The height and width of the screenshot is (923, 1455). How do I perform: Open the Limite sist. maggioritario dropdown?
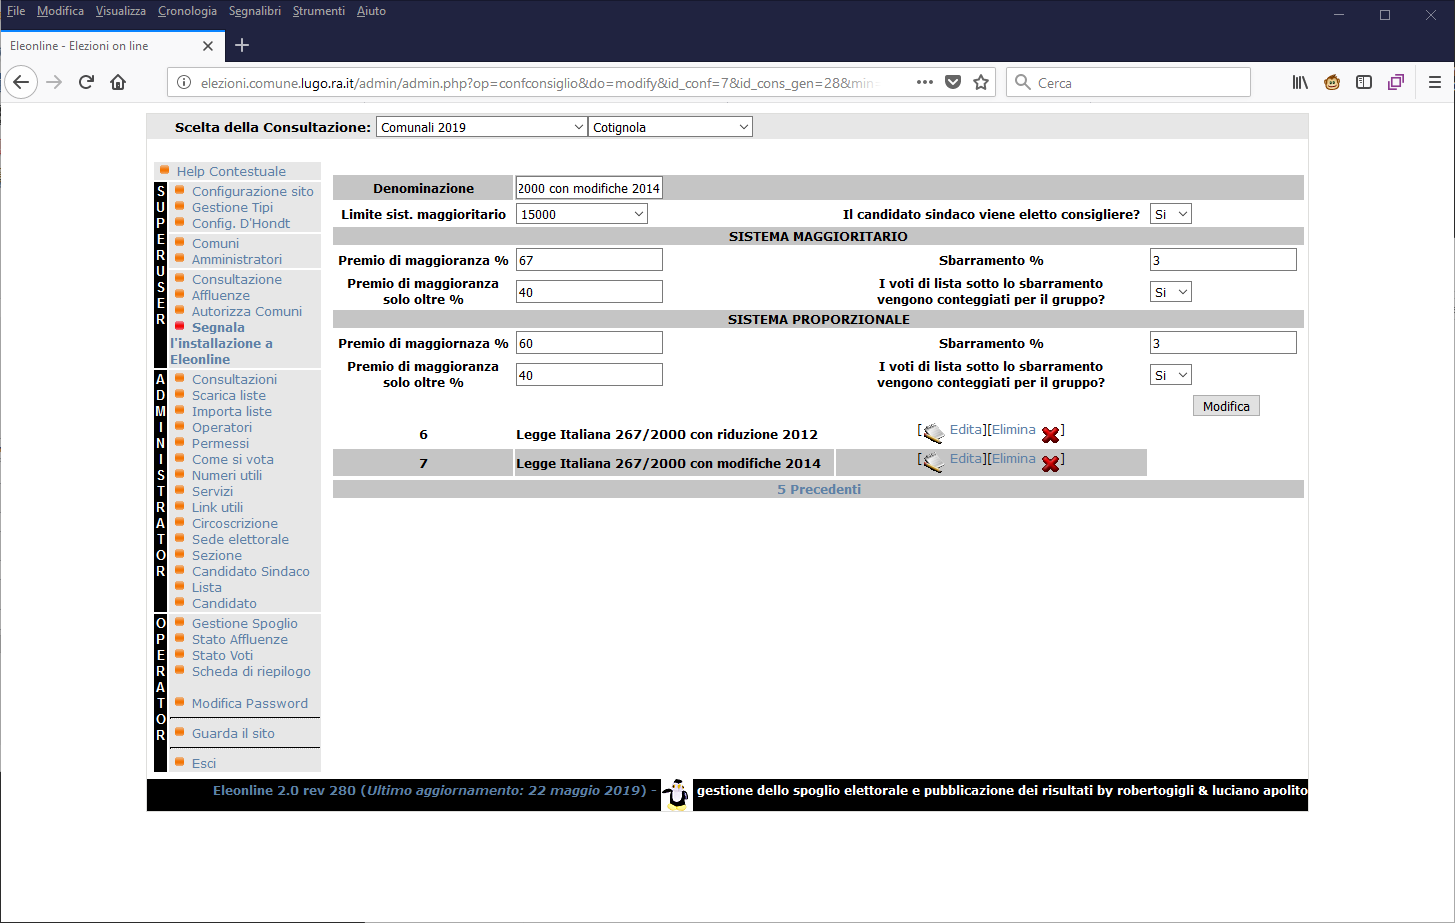pyautogui.click(x=581, y=214)
